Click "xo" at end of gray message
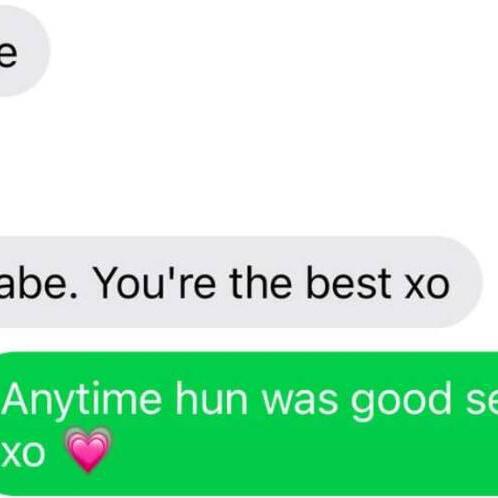The height and width of the screenshot is (498, 498). tap(427, 286)
